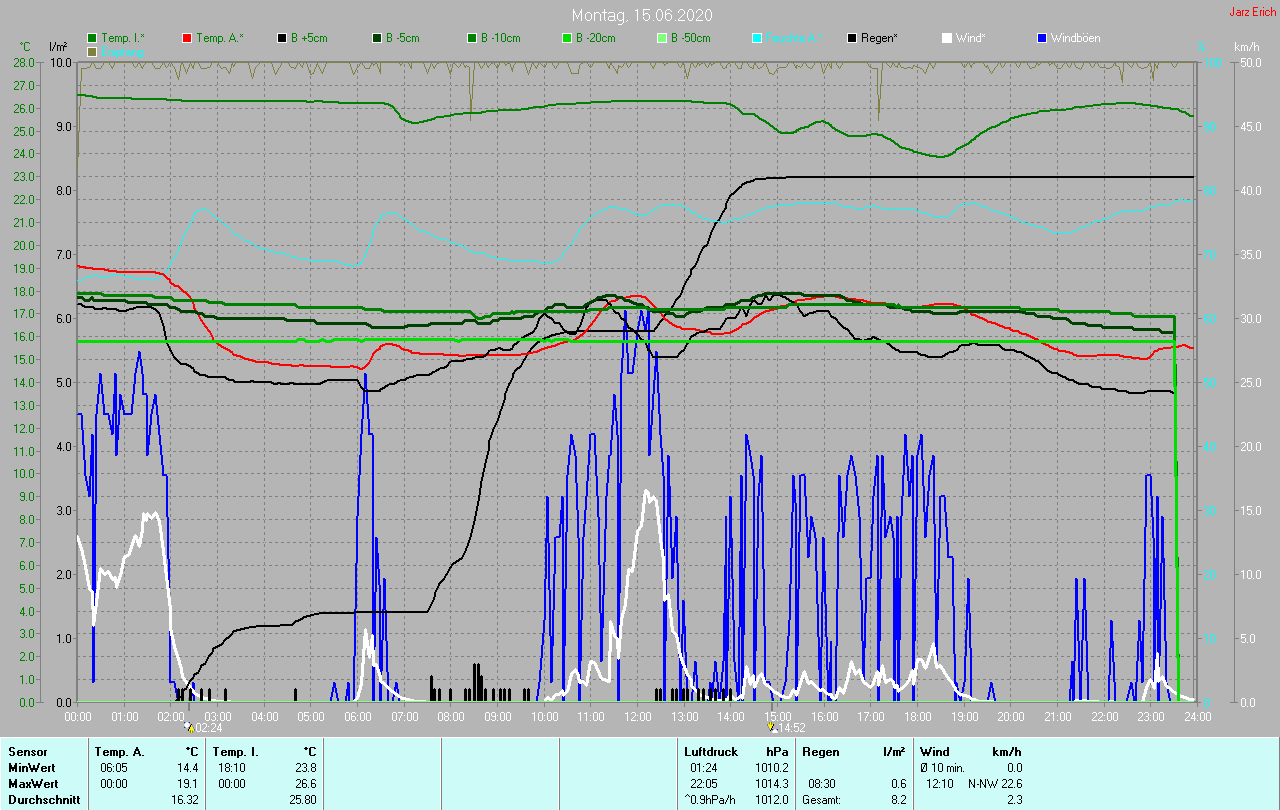Click the blue Windböen legend square
Image resolution: width=1280 pixels, height=810 pixels.
1041,38
